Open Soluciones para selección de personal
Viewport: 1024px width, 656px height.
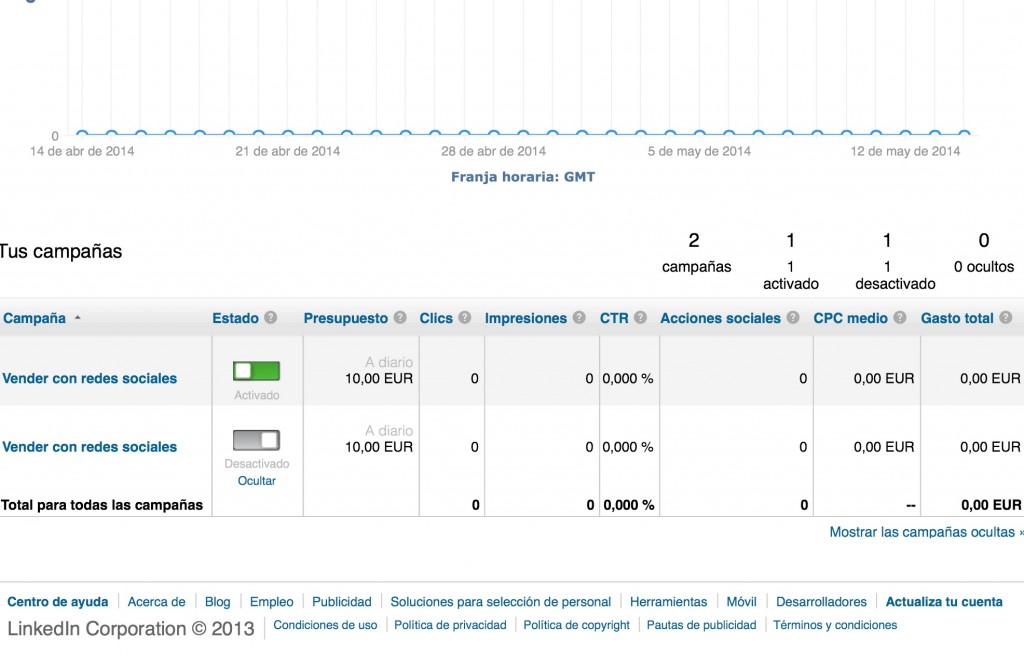[501, 602]
